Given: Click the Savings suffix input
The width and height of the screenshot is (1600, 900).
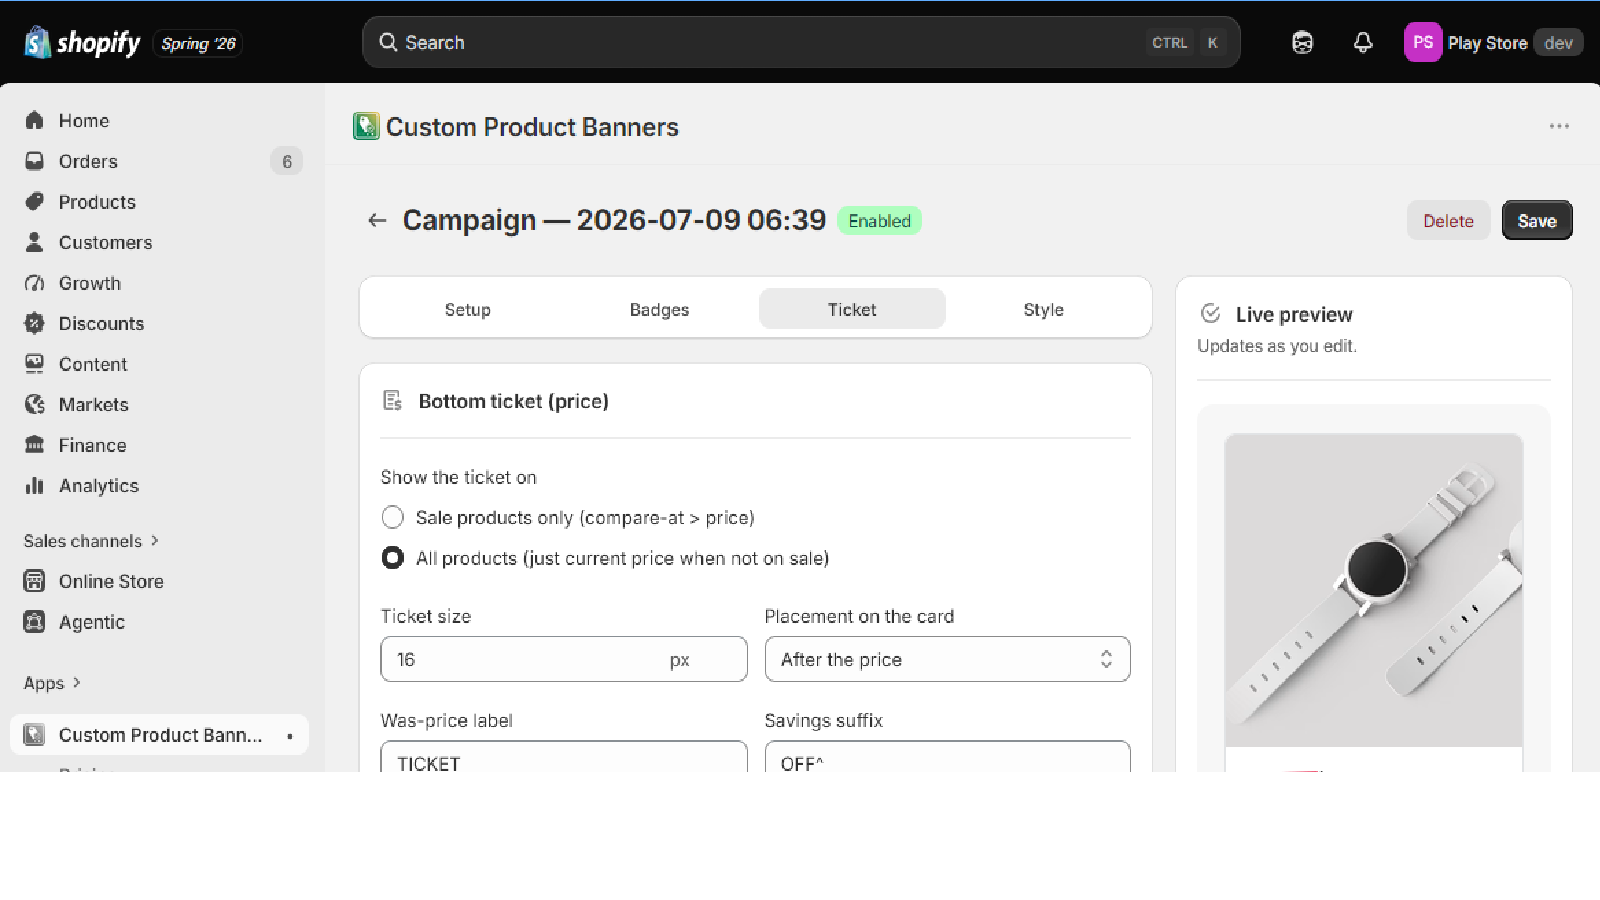Looking at the screenshot, I should (x=947, y=757).
